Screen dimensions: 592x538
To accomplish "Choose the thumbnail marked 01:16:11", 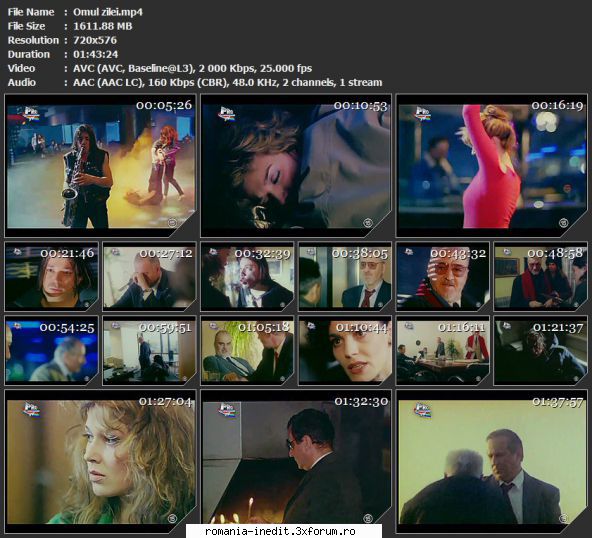I will tap(443, 351).
